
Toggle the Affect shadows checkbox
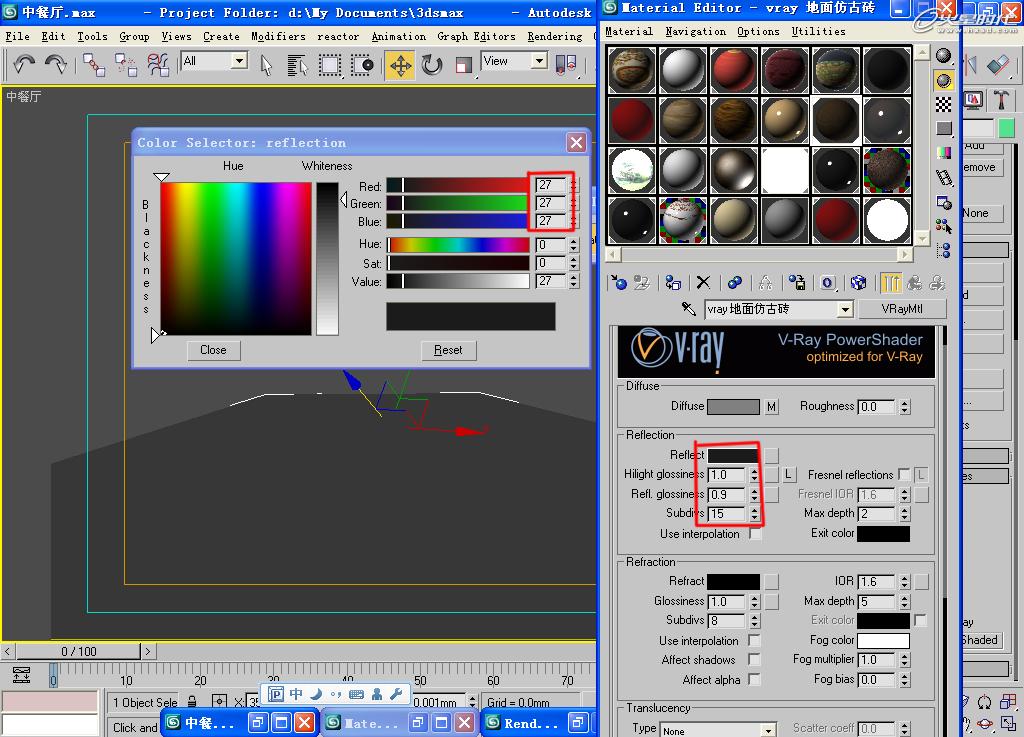pyautogui.click(x=754, y=660)
